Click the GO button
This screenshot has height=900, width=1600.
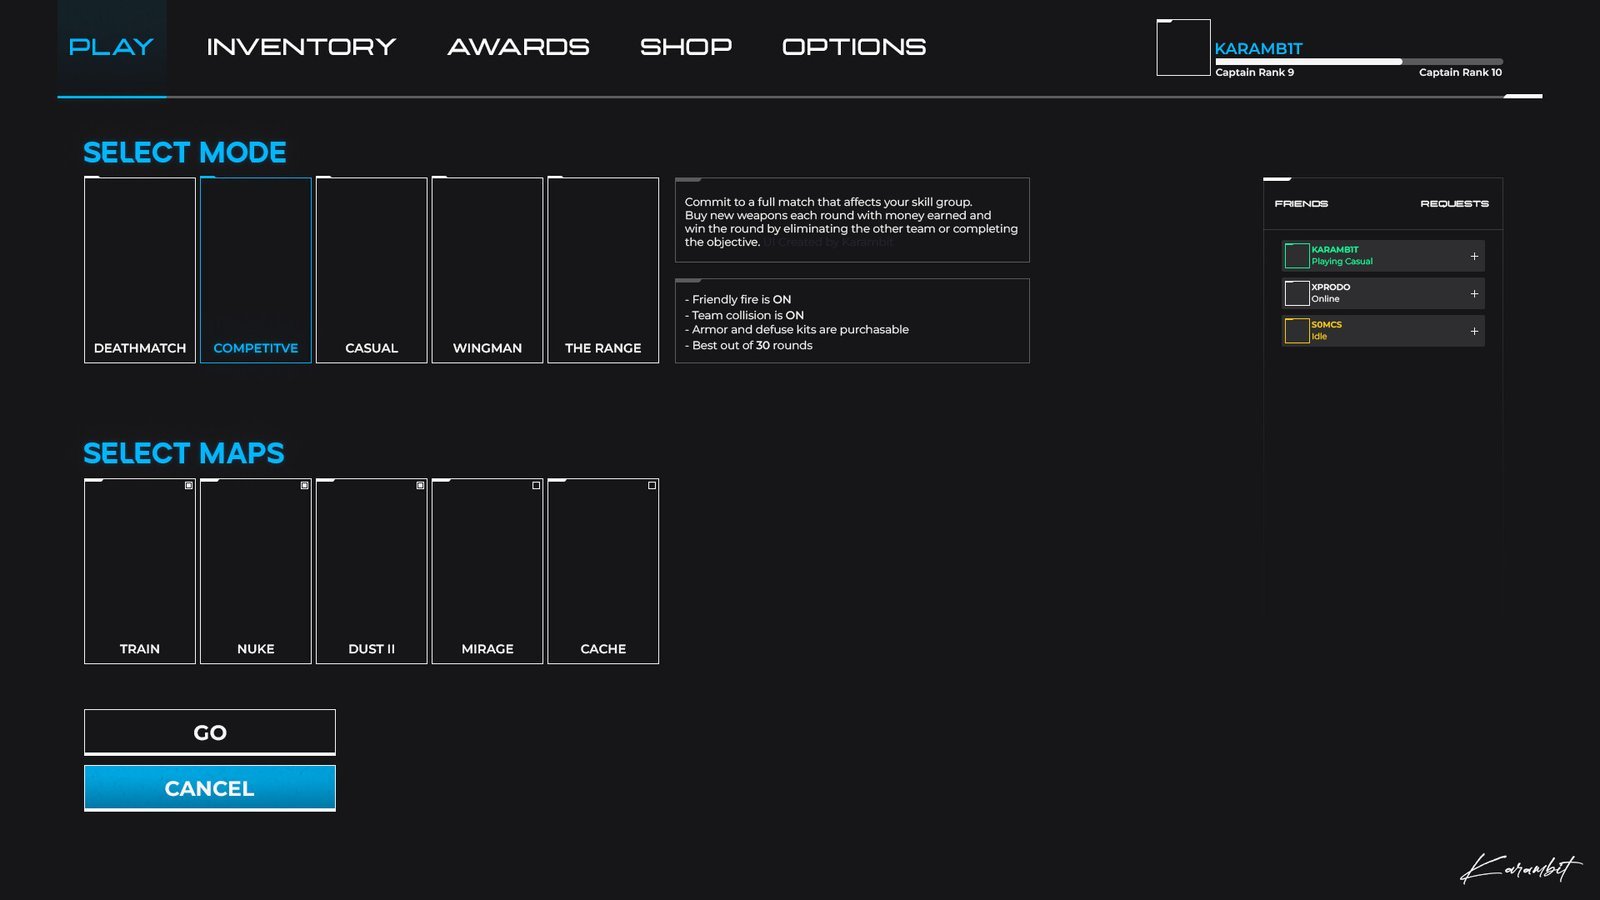(x=210, y=732)
